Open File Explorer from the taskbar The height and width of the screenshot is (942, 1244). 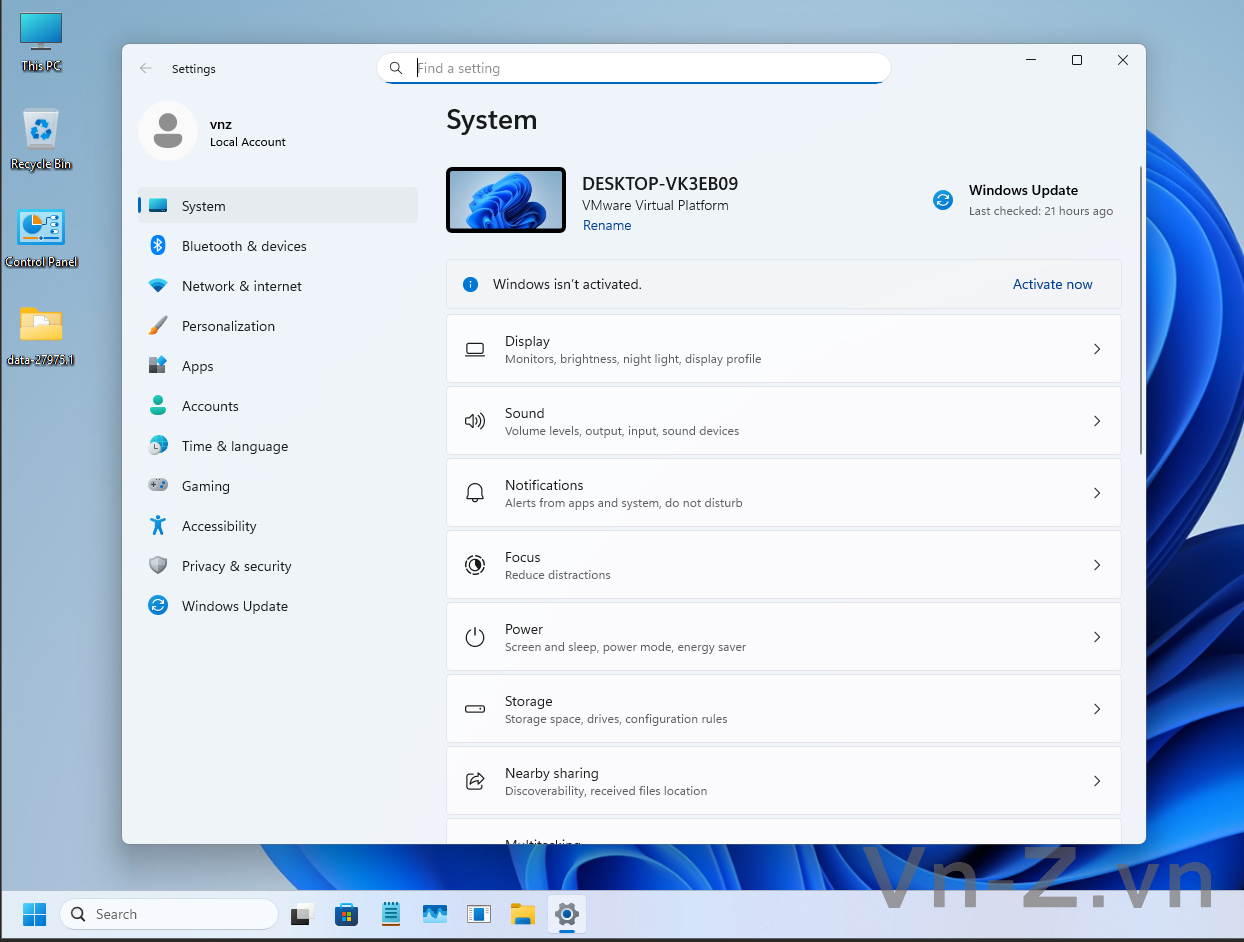point(523,914)
